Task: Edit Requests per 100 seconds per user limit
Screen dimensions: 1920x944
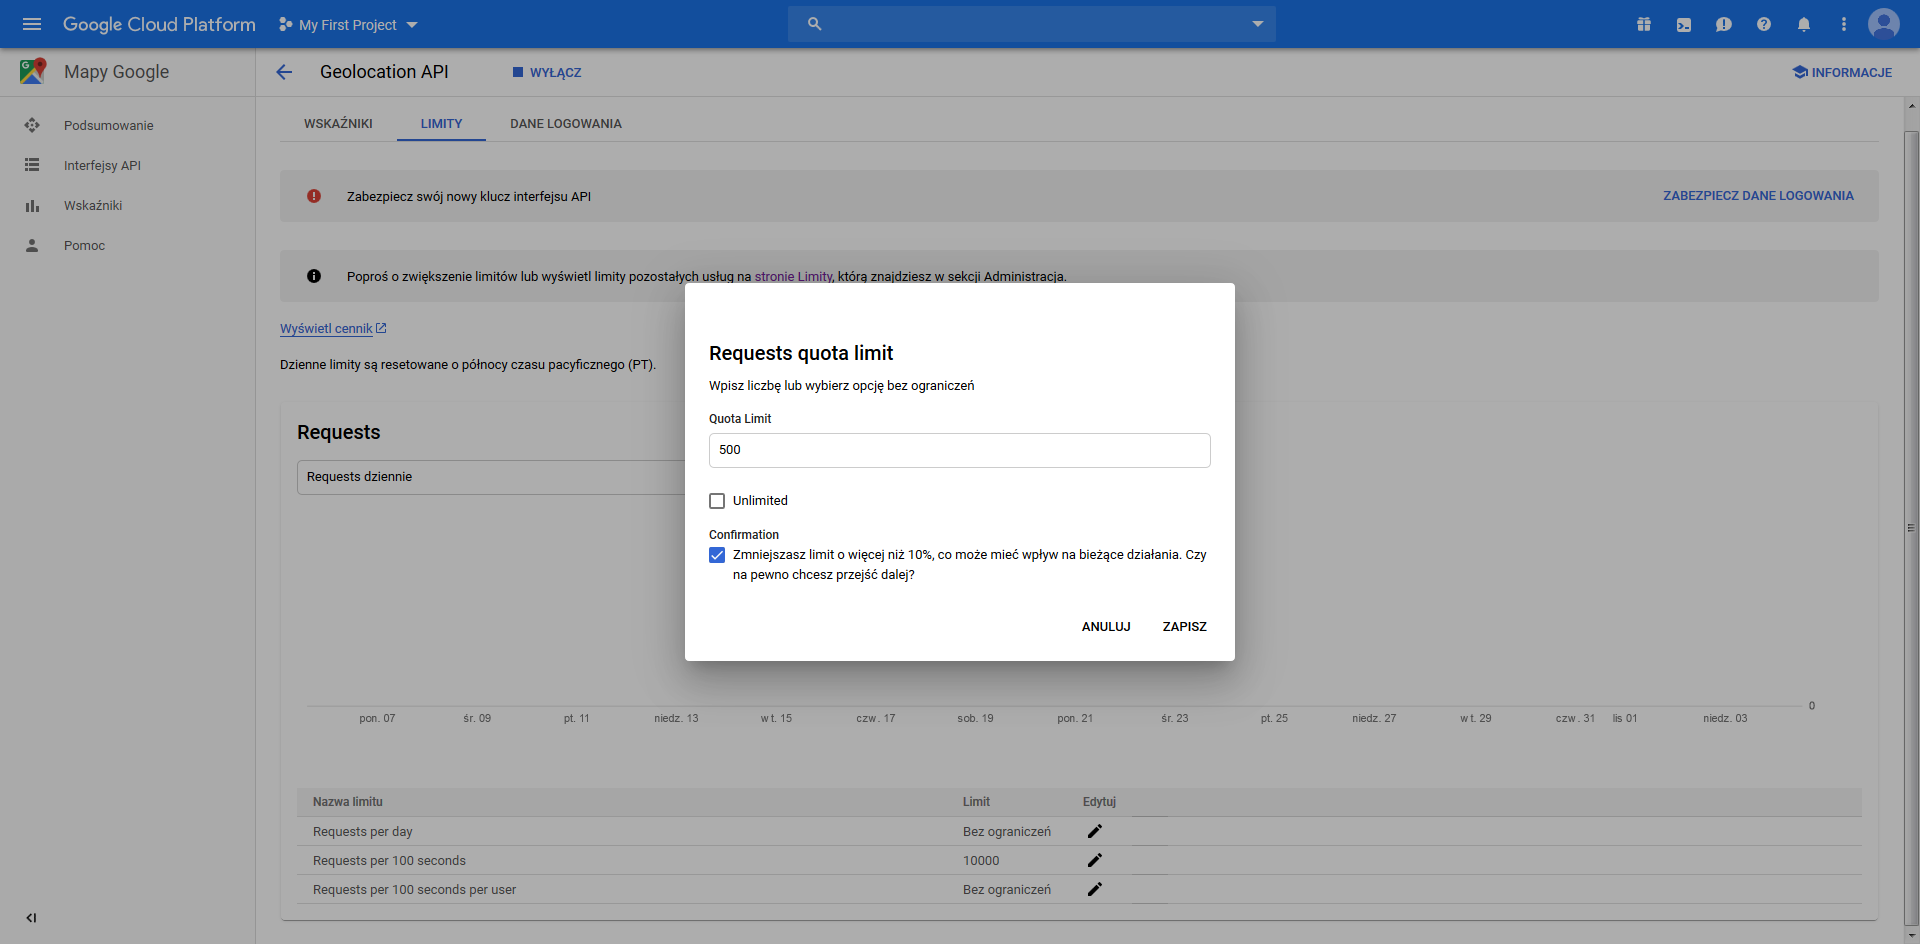Action: (x=1095, y=889)
